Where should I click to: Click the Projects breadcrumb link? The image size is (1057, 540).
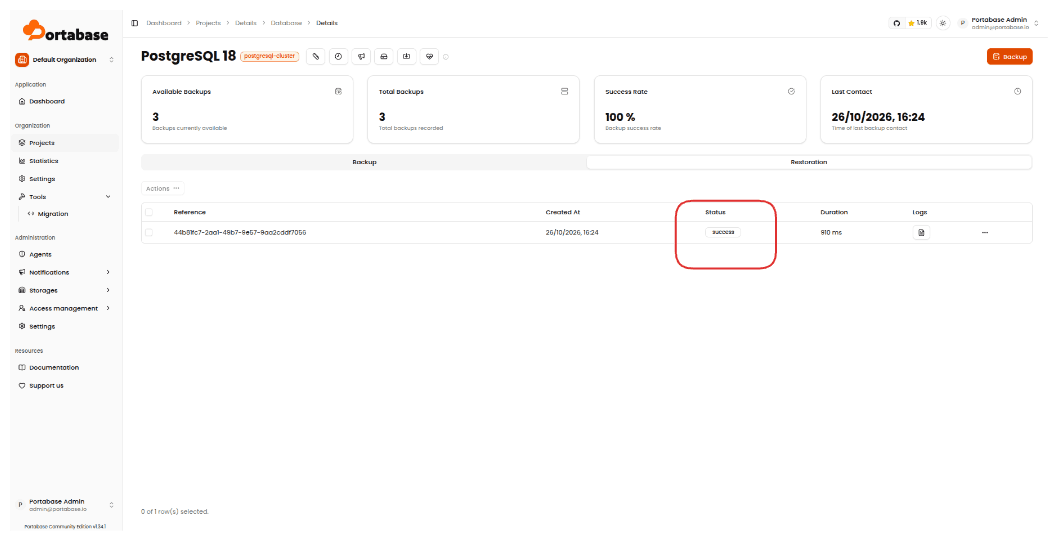pos(208,23)
